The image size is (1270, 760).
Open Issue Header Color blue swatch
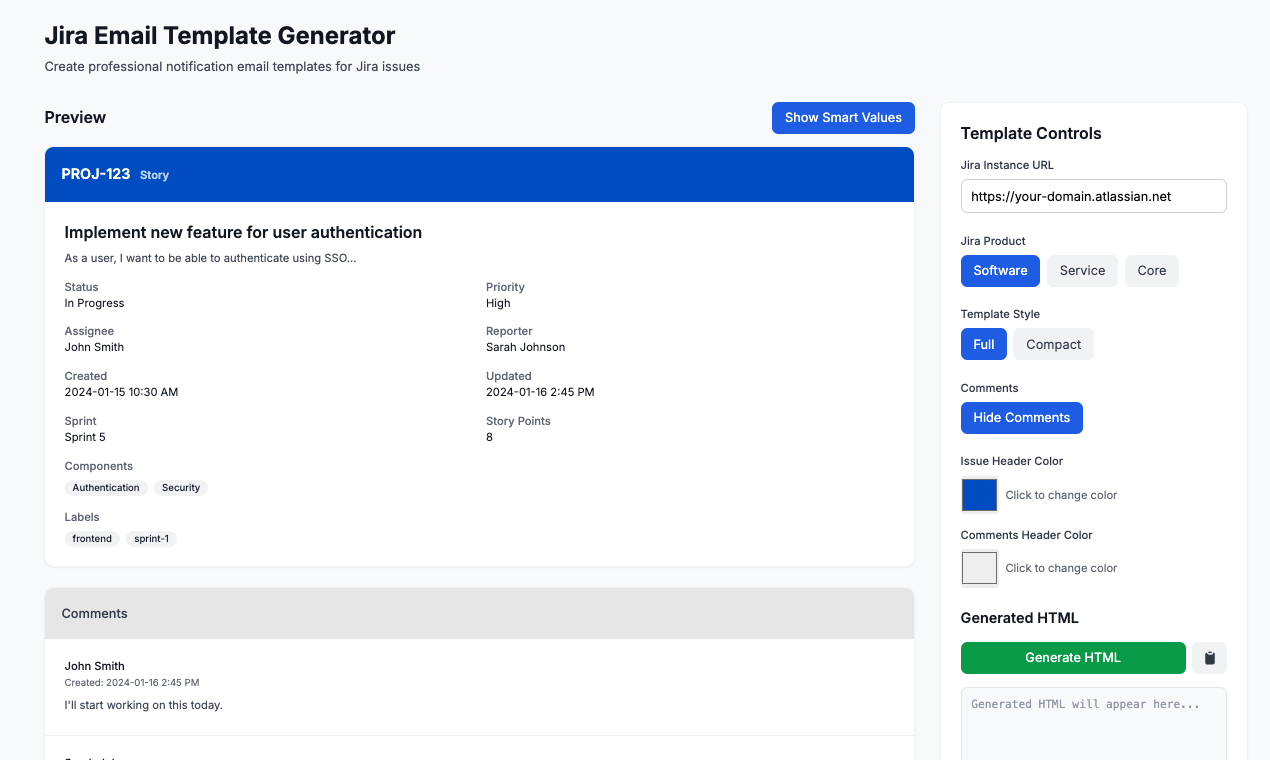point(979,495)
